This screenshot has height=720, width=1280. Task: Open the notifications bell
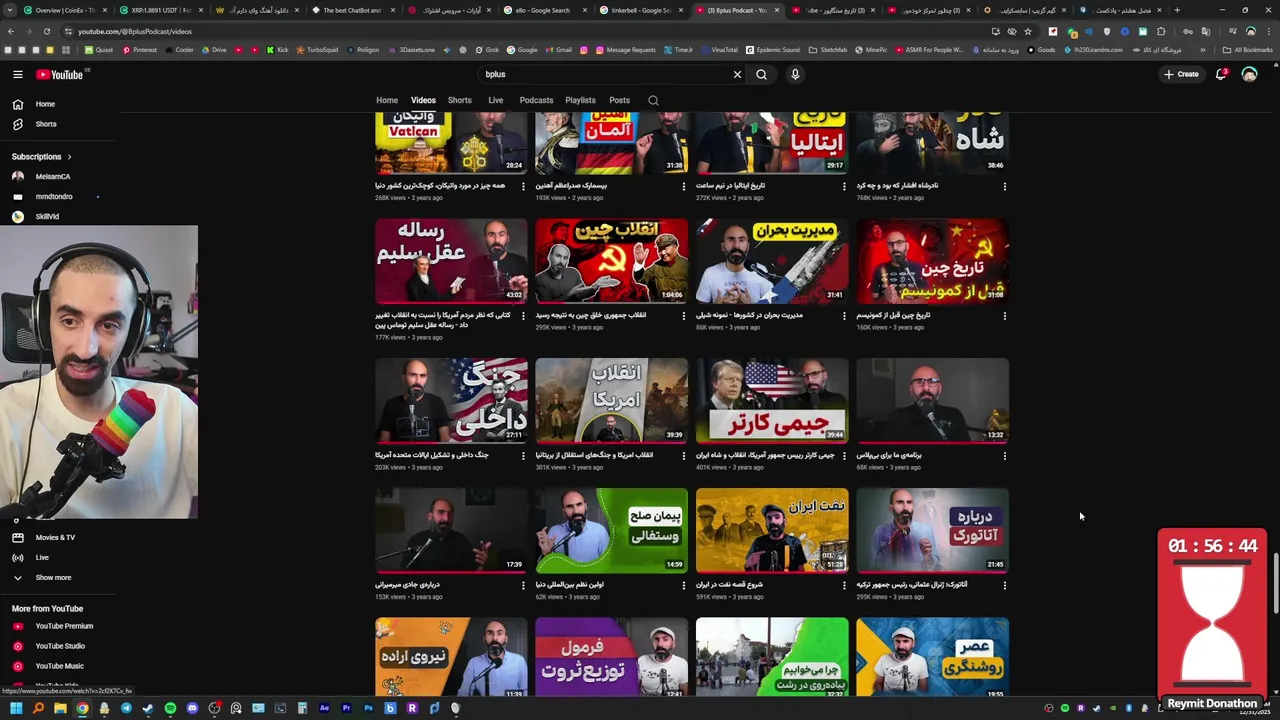click(x=1221, y=74)
